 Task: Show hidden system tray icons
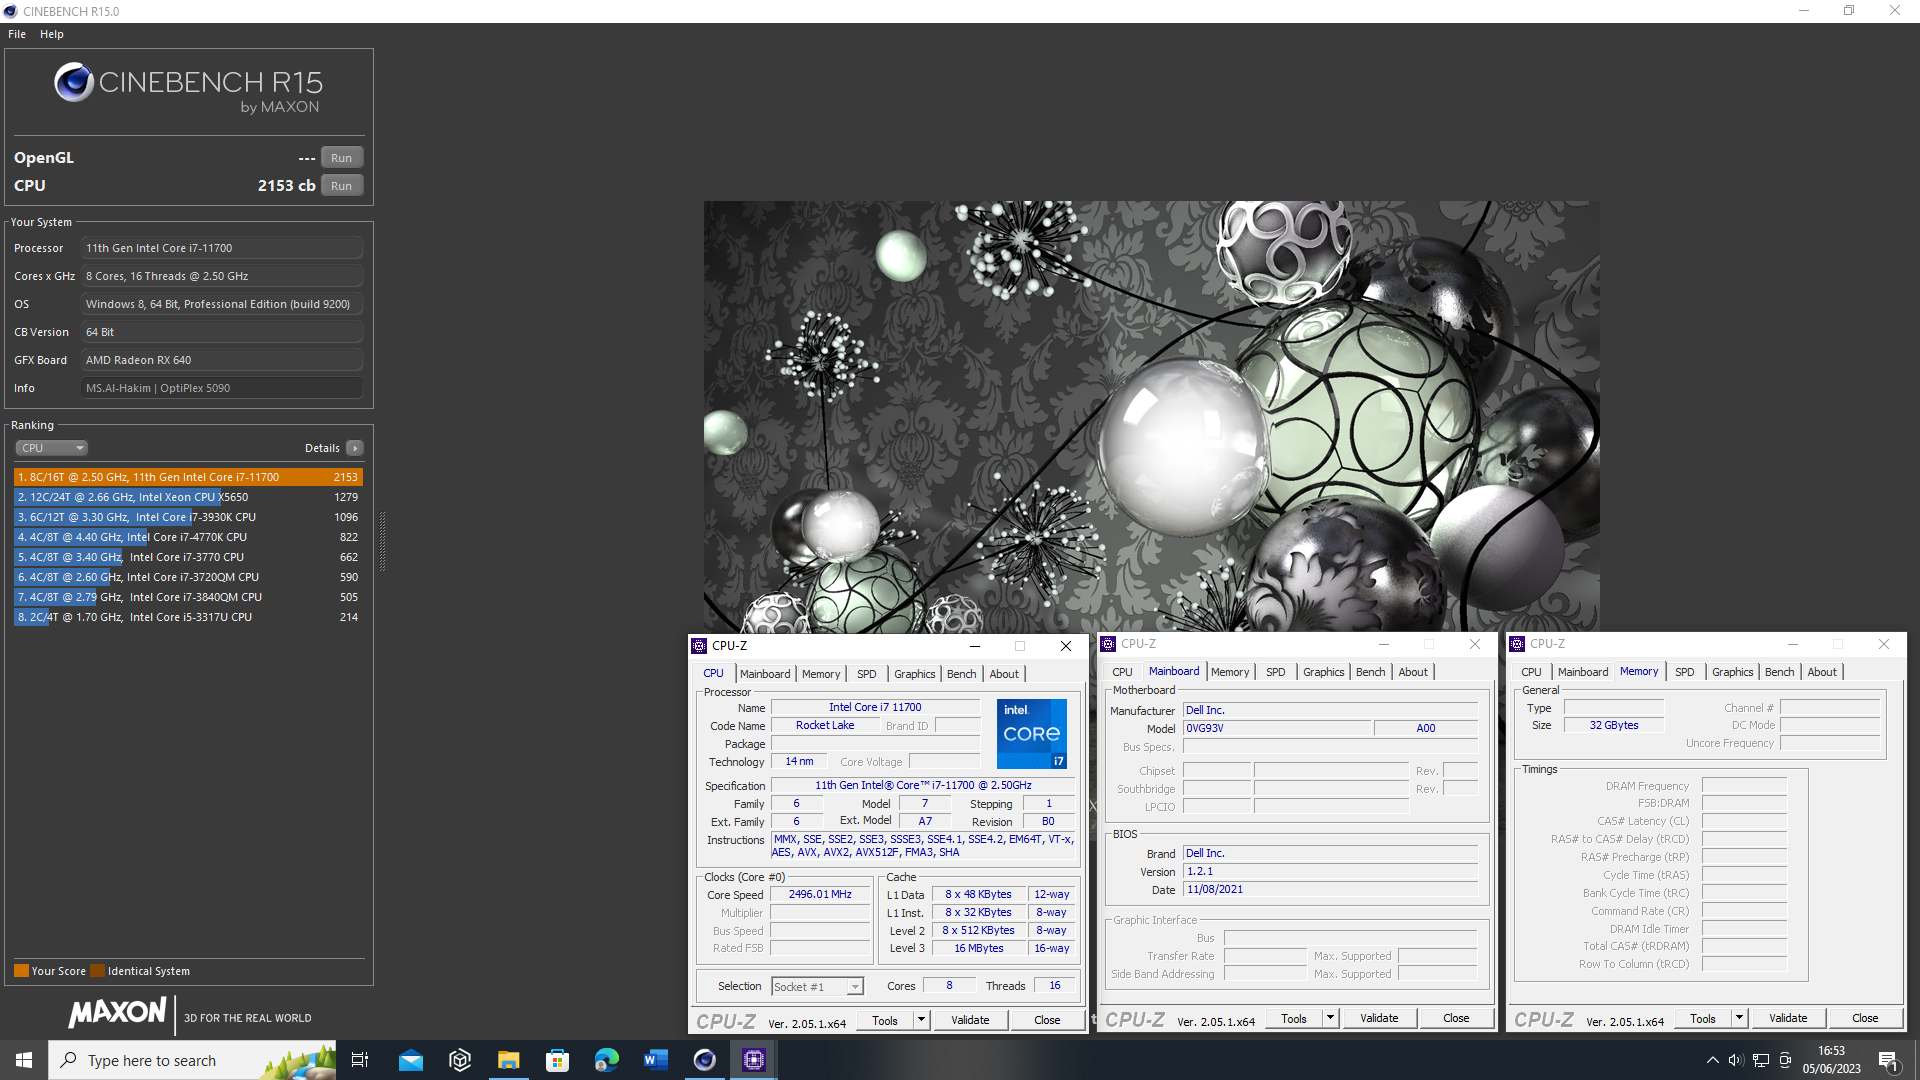tap(1712, 1060)
